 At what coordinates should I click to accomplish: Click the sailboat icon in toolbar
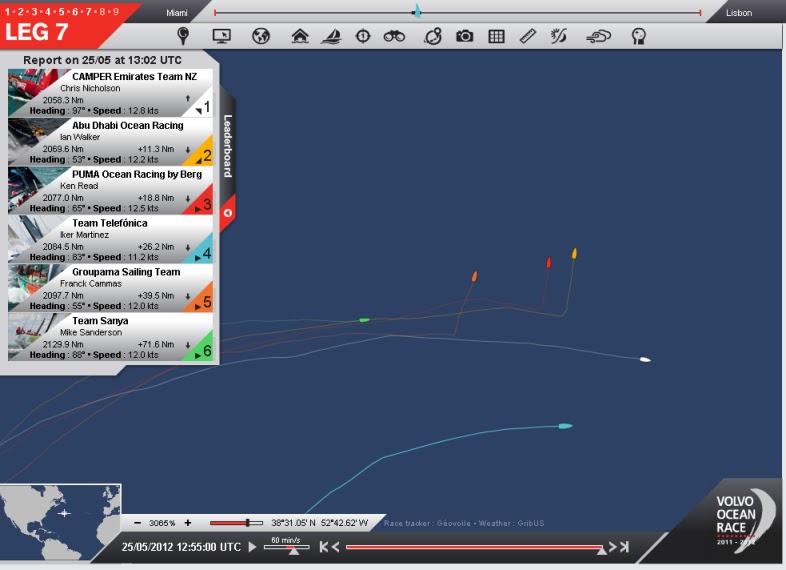(x=331, y=36)
